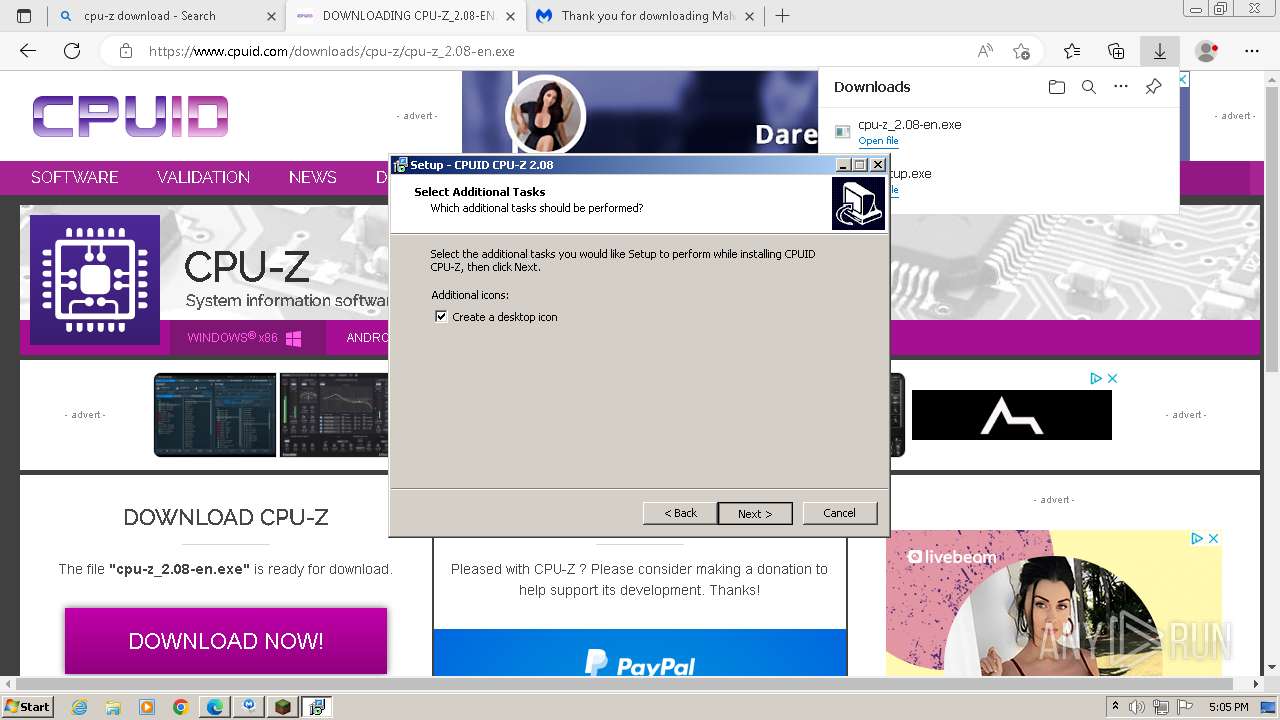The image size is (1280, 720).
Task: Open more options in Downloads panel
Action: click(1121, 87)
